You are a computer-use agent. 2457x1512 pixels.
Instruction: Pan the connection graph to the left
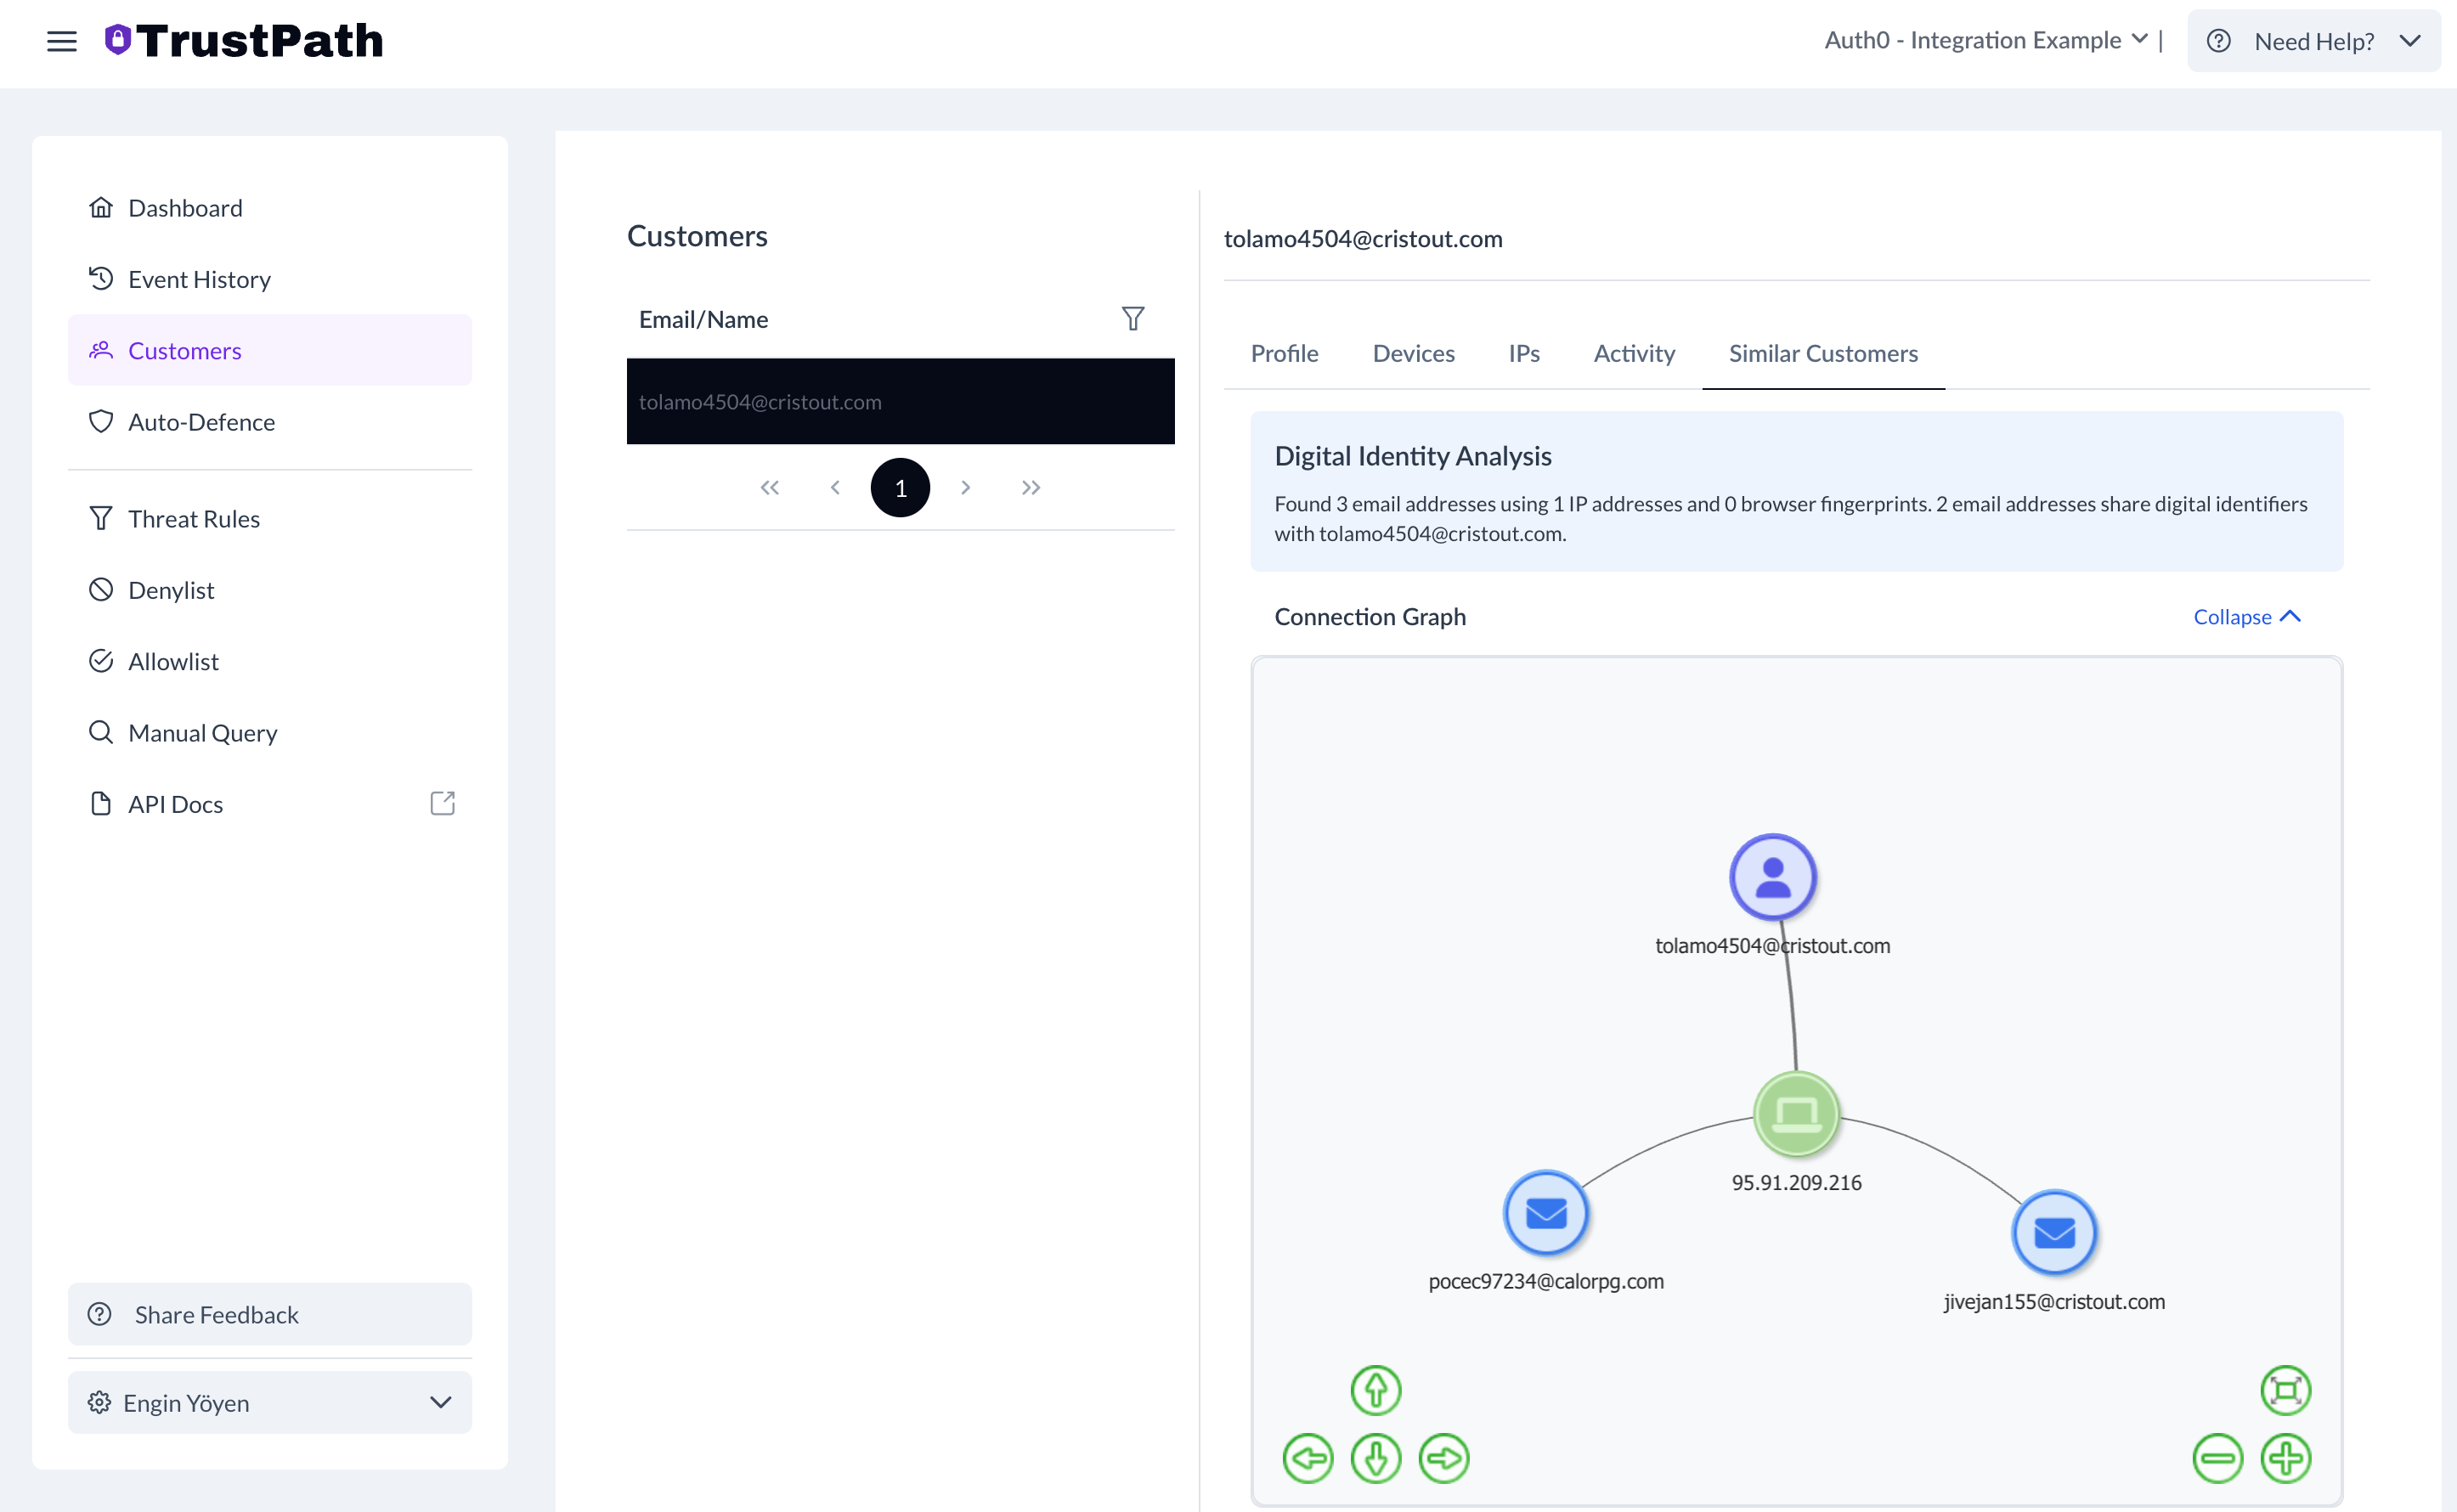(x=1308, y=1458)
